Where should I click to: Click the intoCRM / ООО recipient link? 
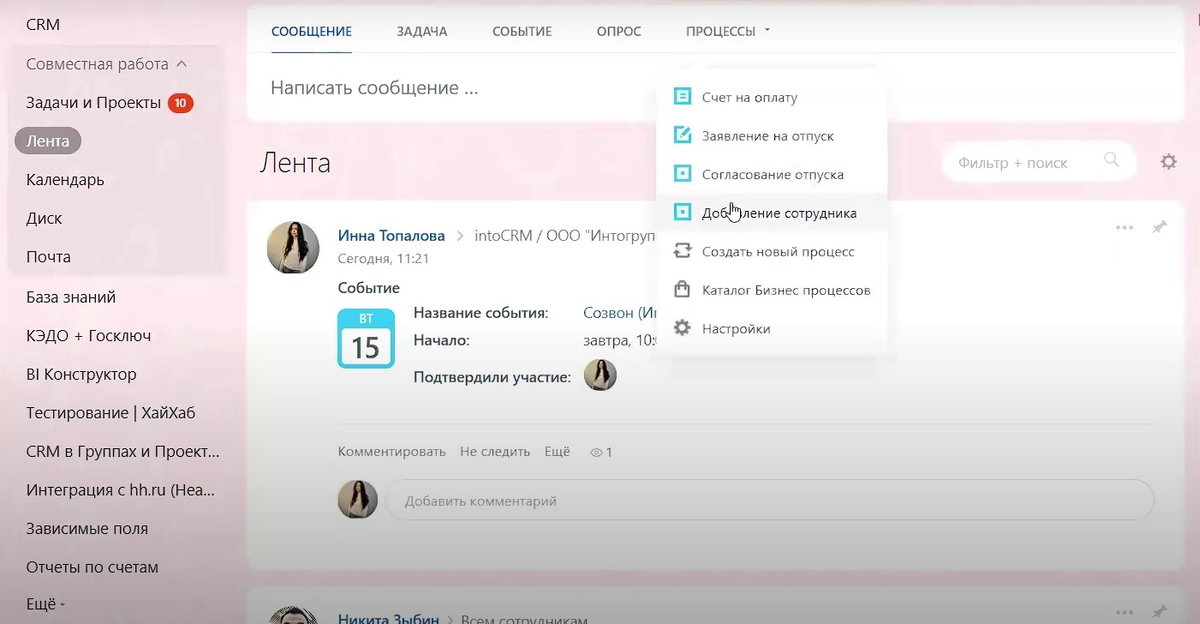click(x=564, y=236)
